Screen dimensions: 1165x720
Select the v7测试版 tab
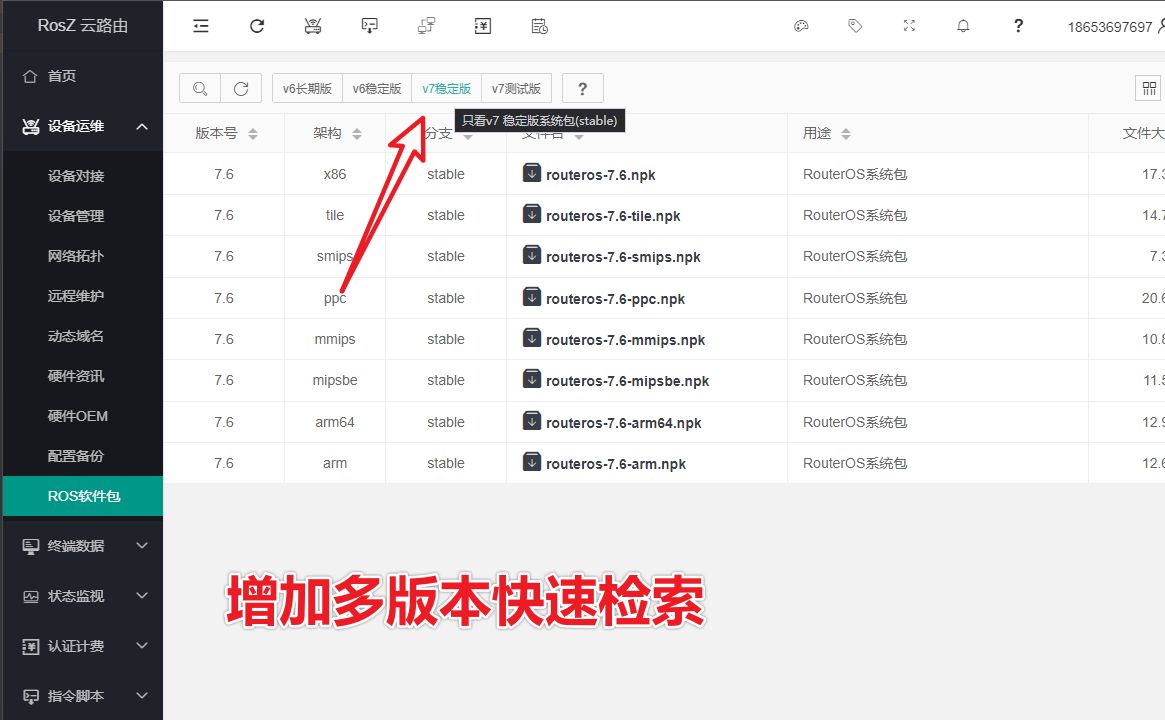tap(516, 88)
